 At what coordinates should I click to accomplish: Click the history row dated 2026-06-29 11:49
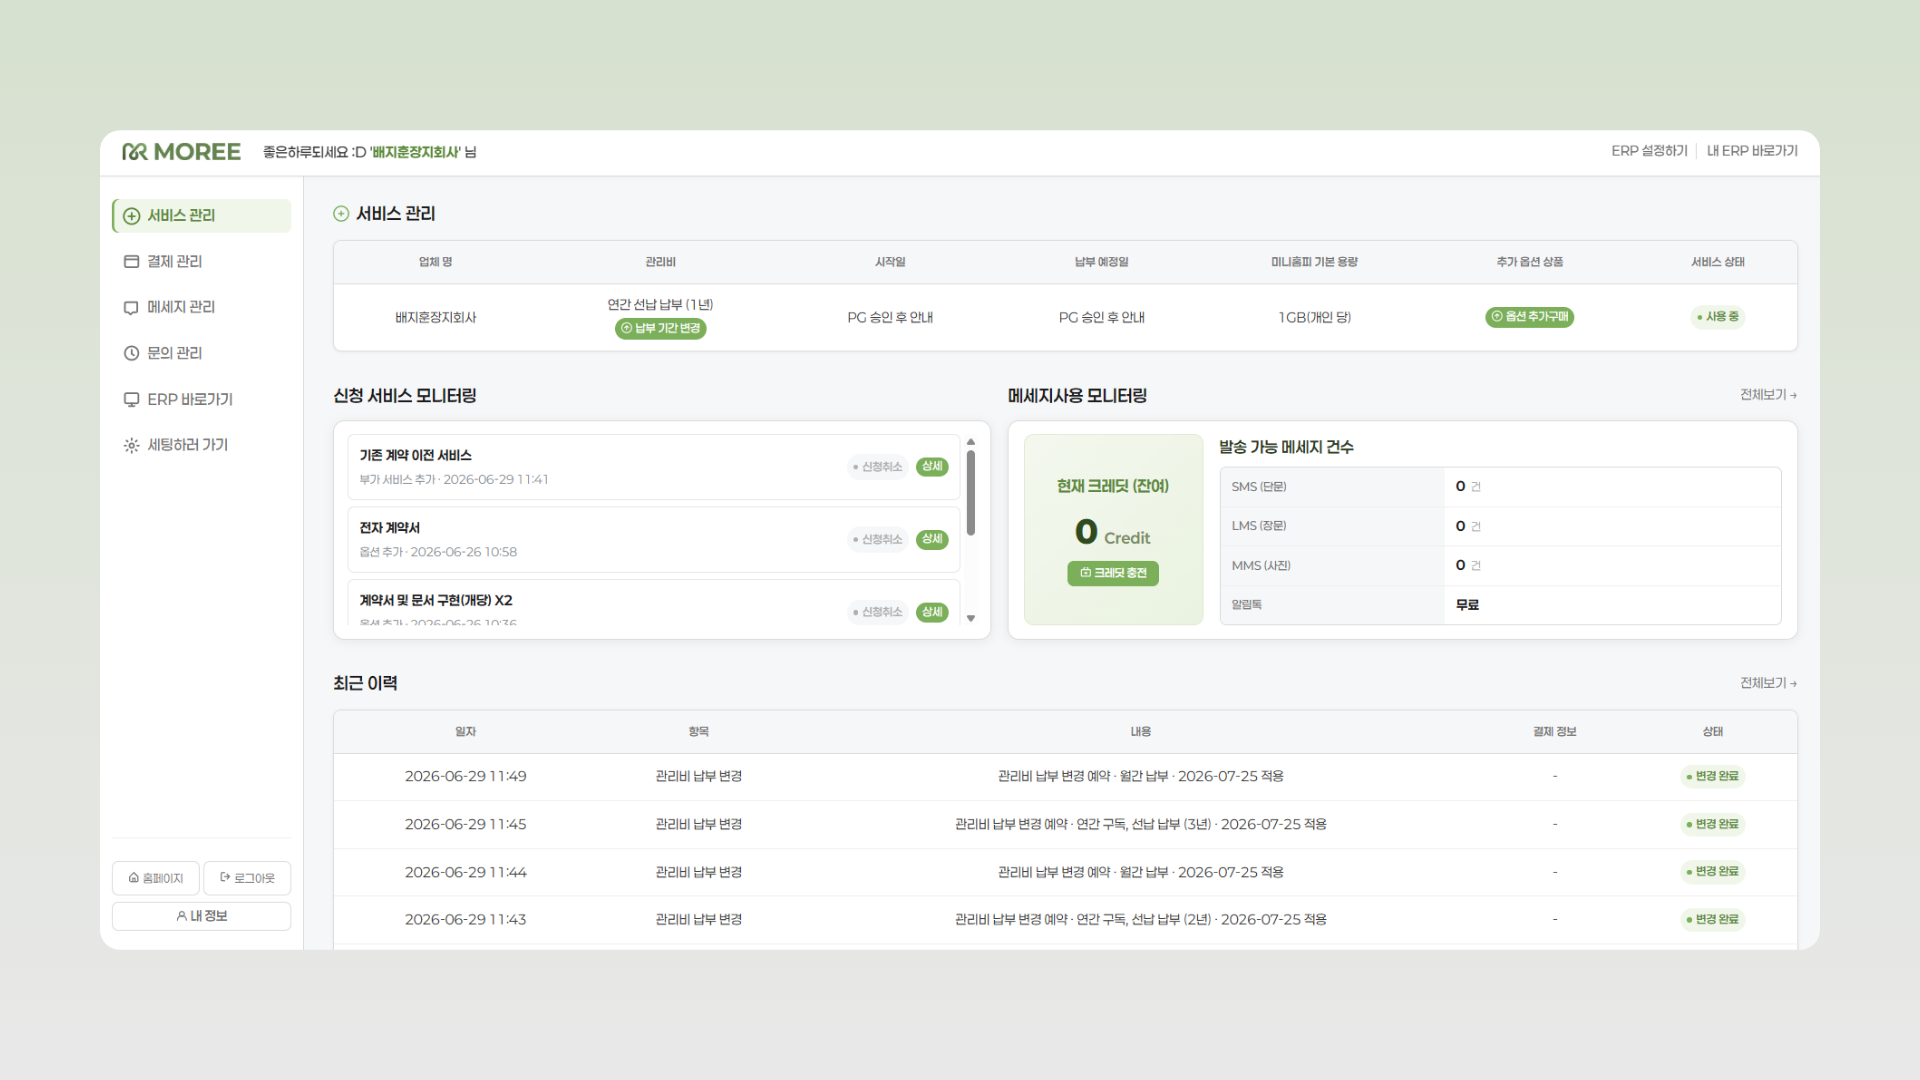coord(1065,777)
